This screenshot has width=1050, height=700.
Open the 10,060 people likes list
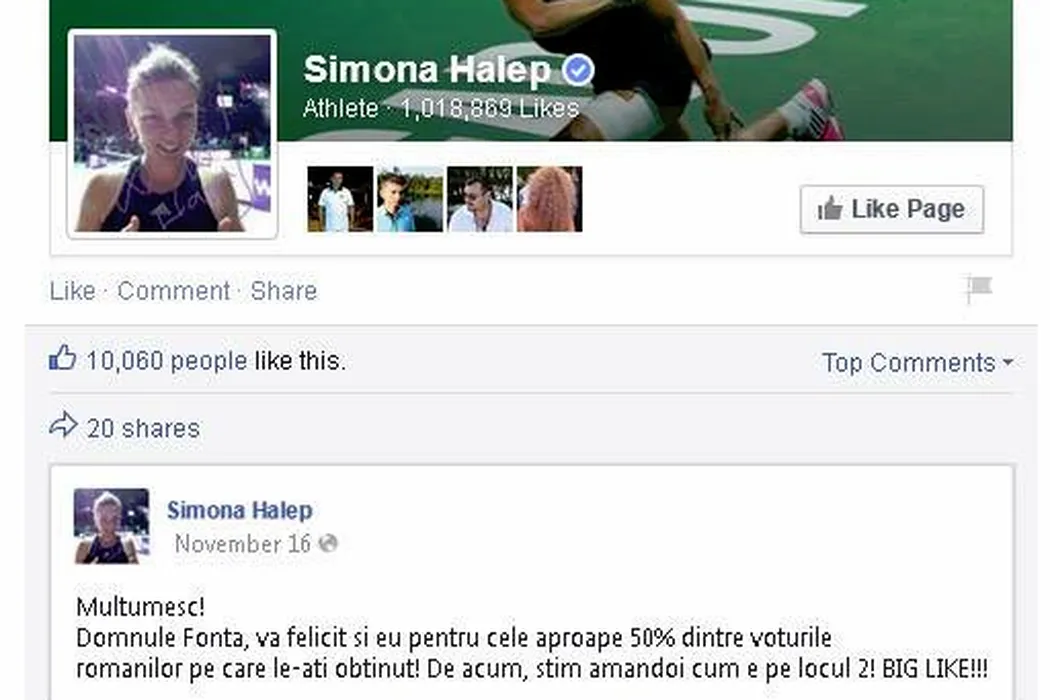[x=167, y=361]
